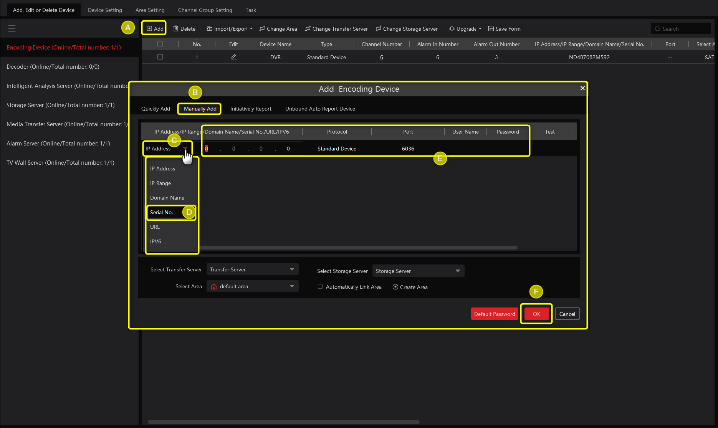Select the Create Area radio option
The width and height of the screenshot is (718, 428).
[x=397, y=286]
